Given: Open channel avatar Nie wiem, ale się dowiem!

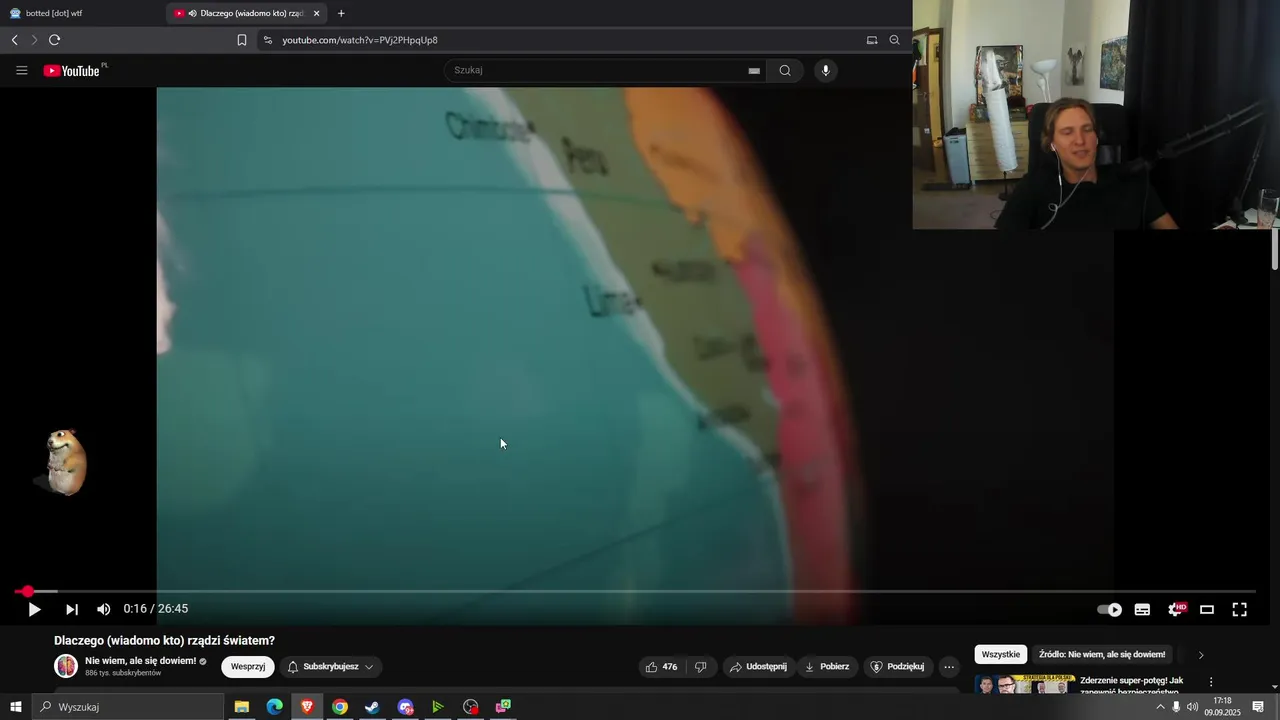Looking at the screenshot, I should (x=66, y=666).
